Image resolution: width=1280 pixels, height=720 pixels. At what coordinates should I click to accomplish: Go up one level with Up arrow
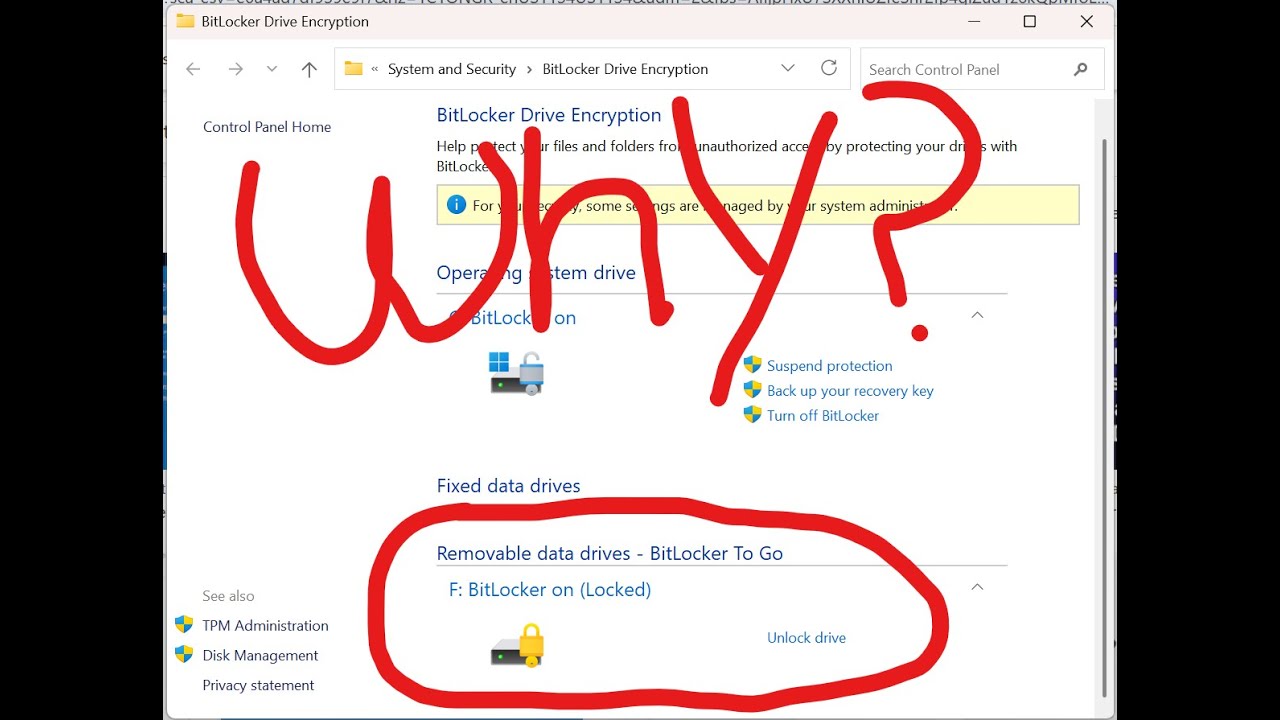point(309,69)
